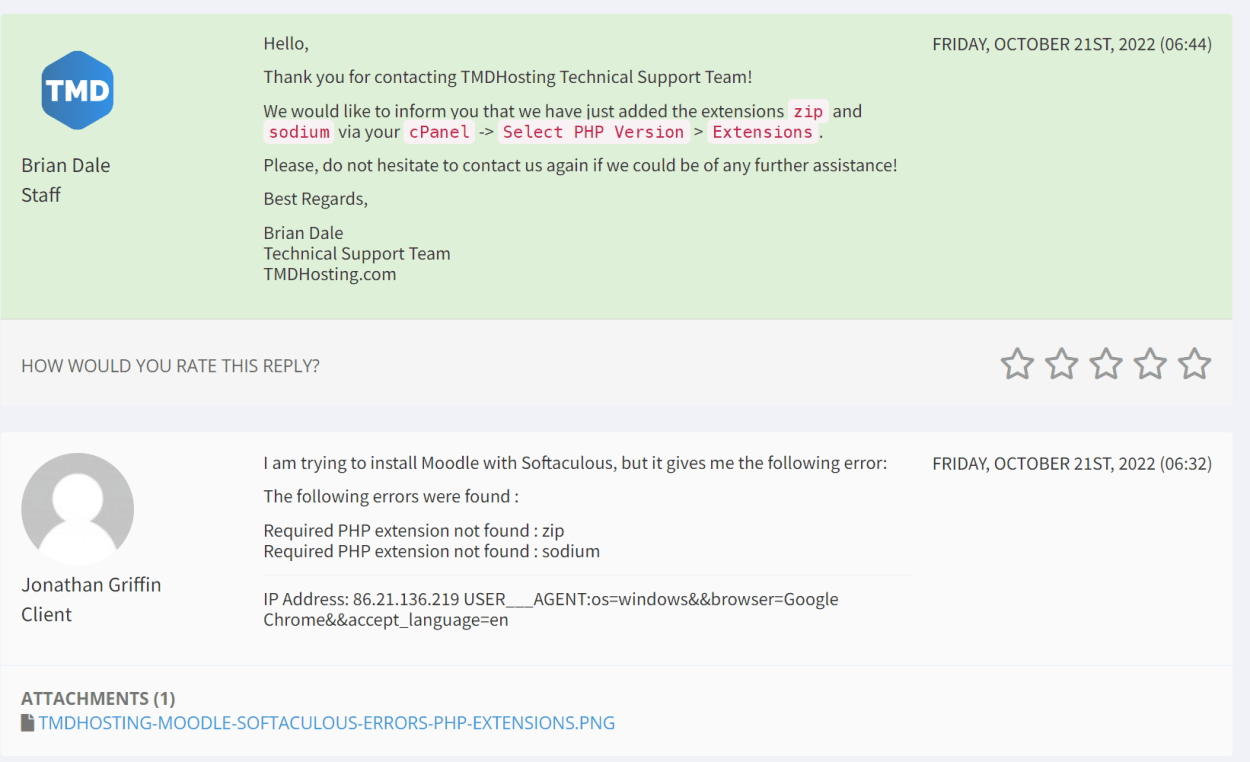
Task: Rate the reply two stars
Action: pos(1061,364)
